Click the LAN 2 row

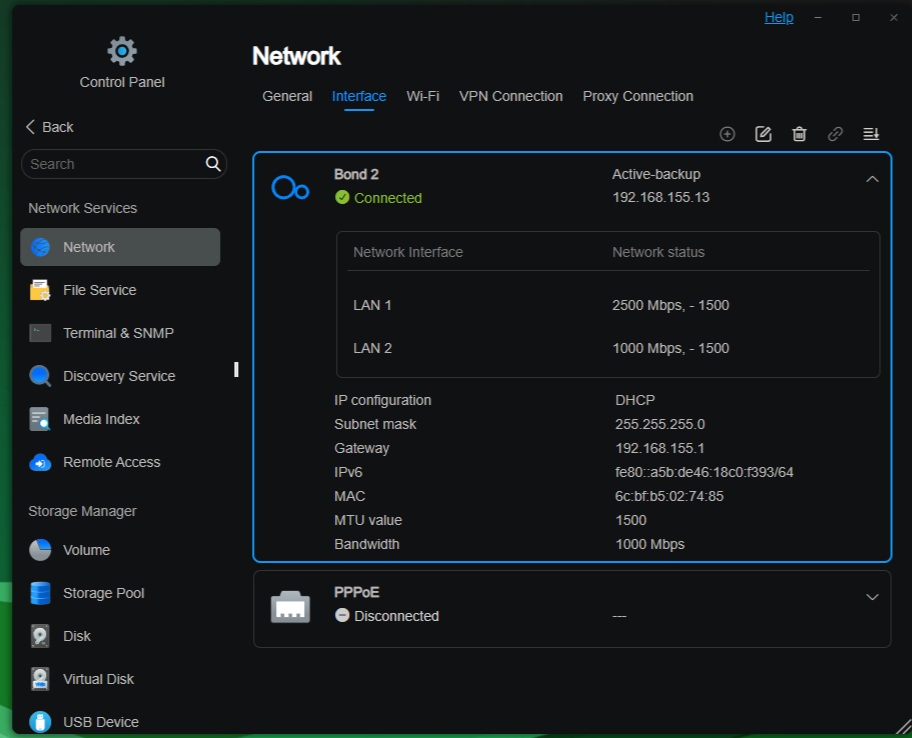(x=608, y=348)
